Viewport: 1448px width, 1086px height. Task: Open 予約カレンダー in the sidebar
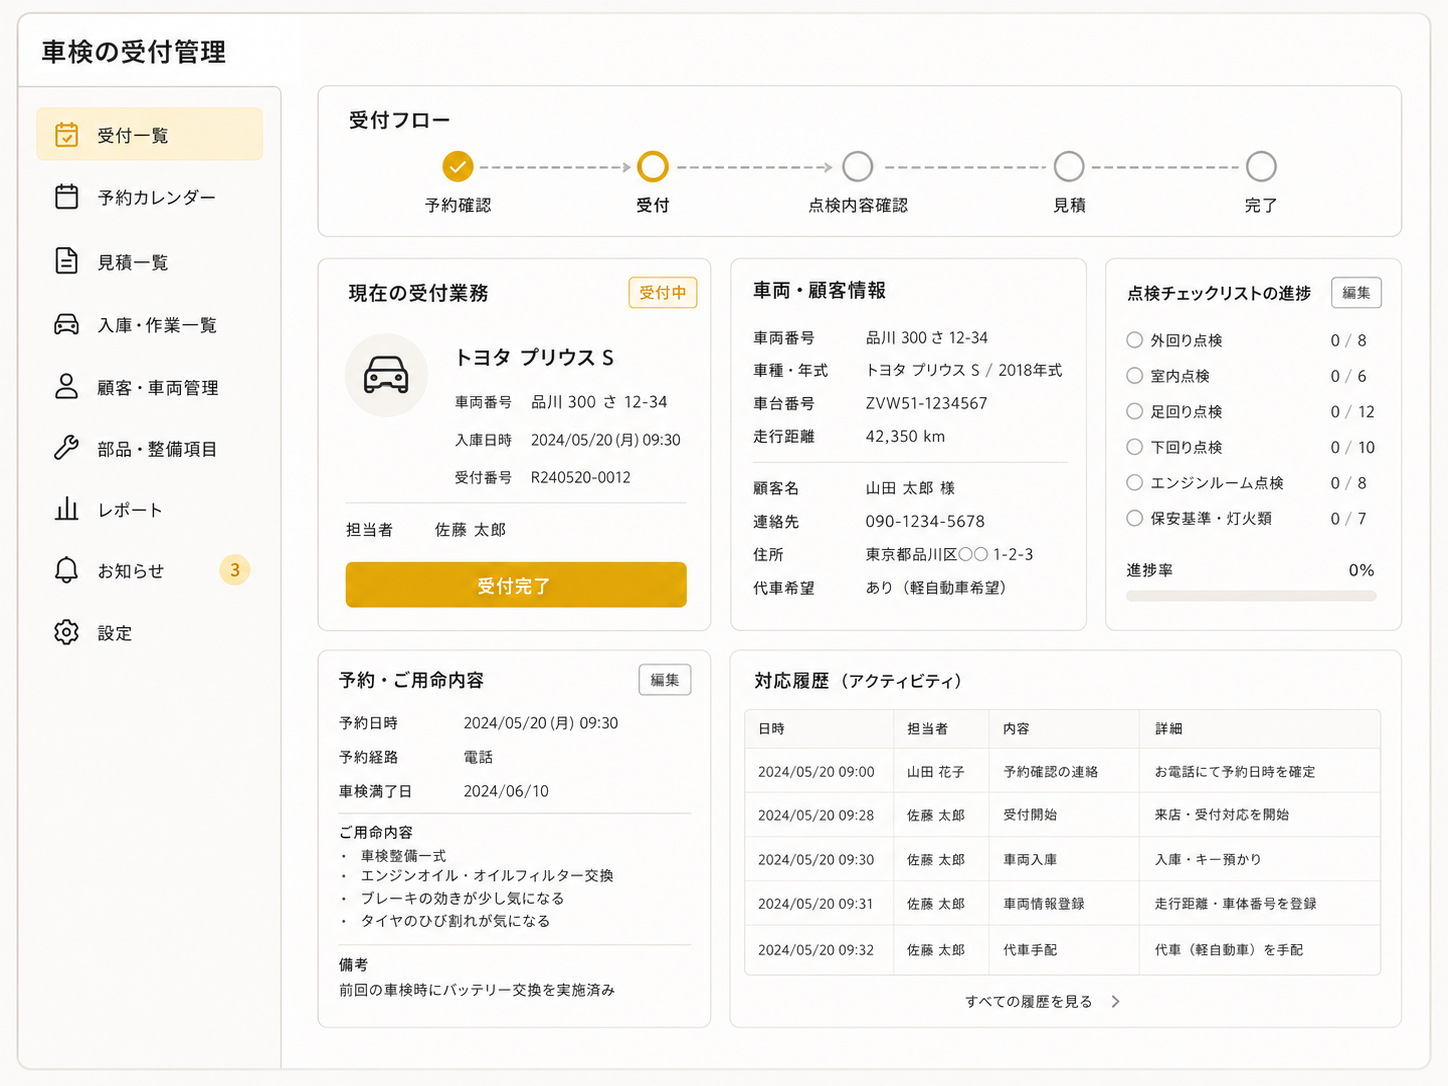(x=150, y=197)
